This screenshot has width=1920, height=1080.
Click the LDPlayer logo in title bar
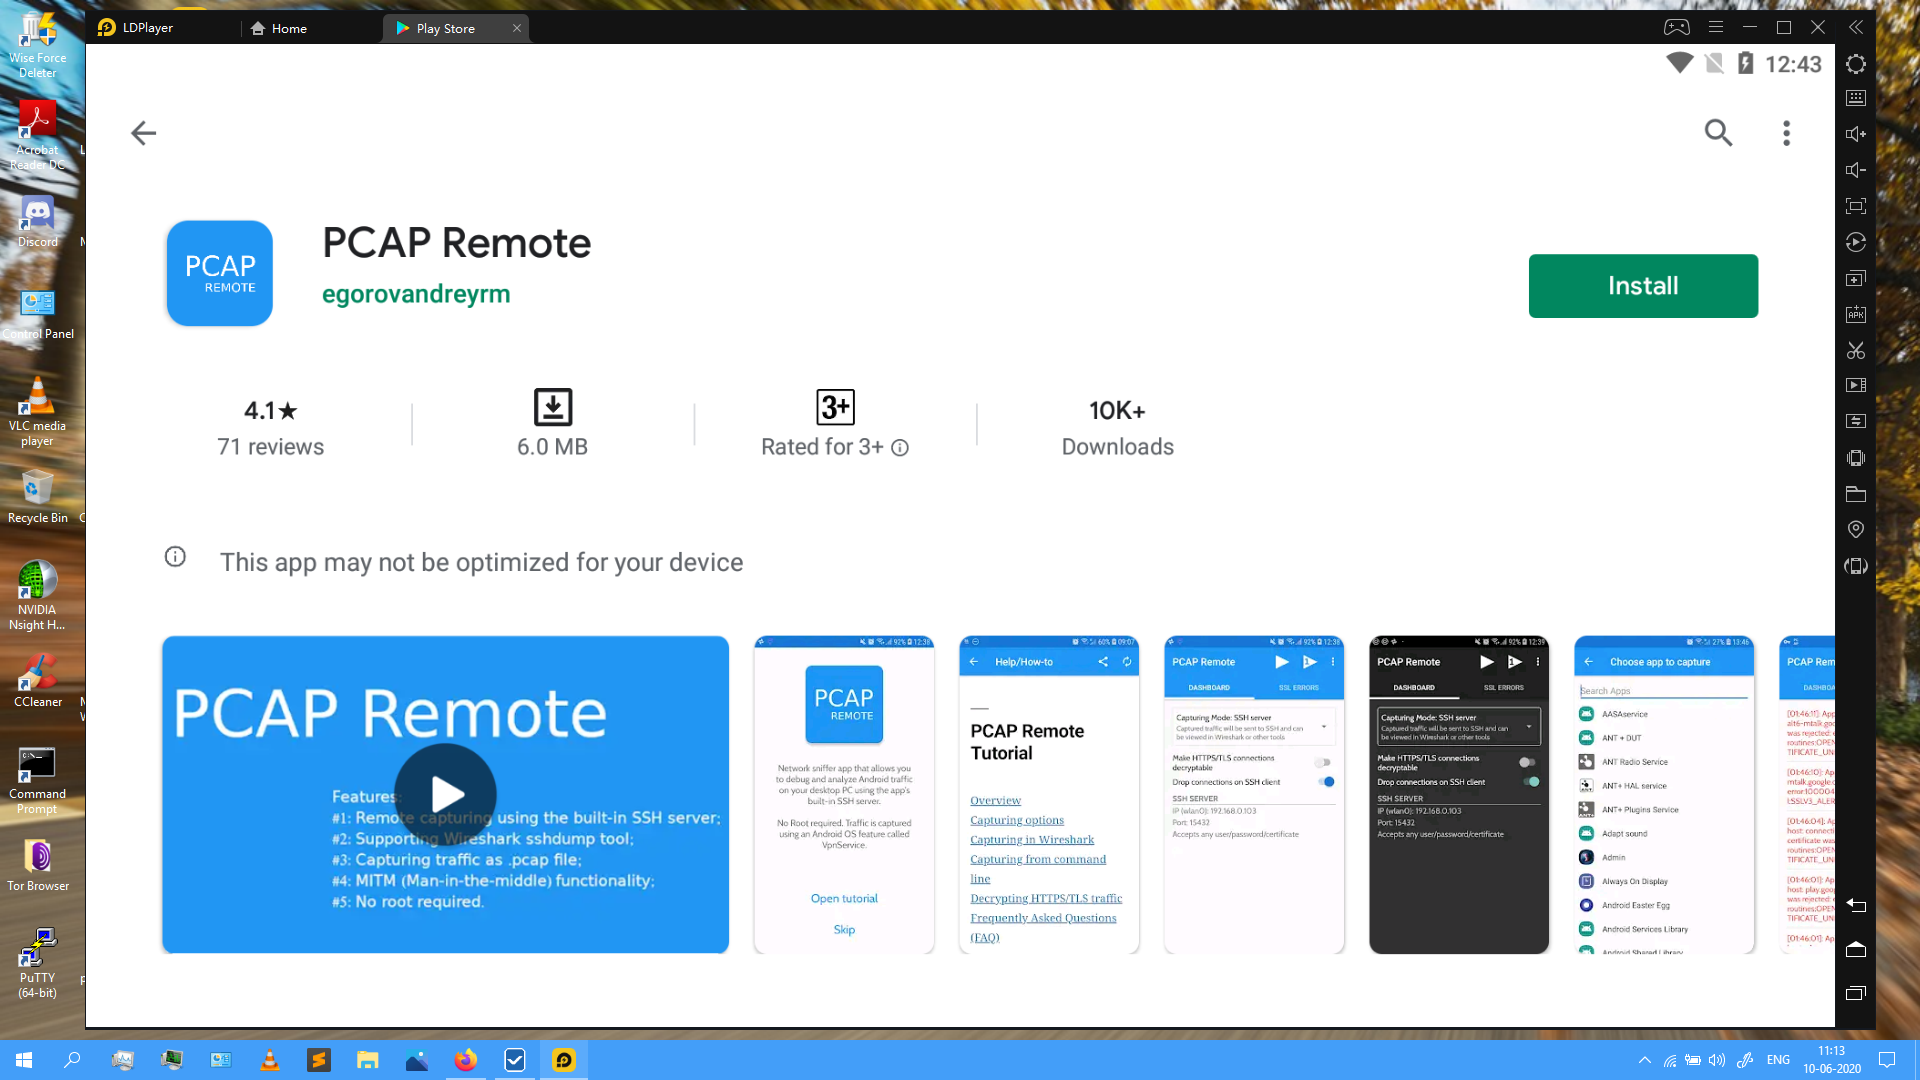coord(106,28)
